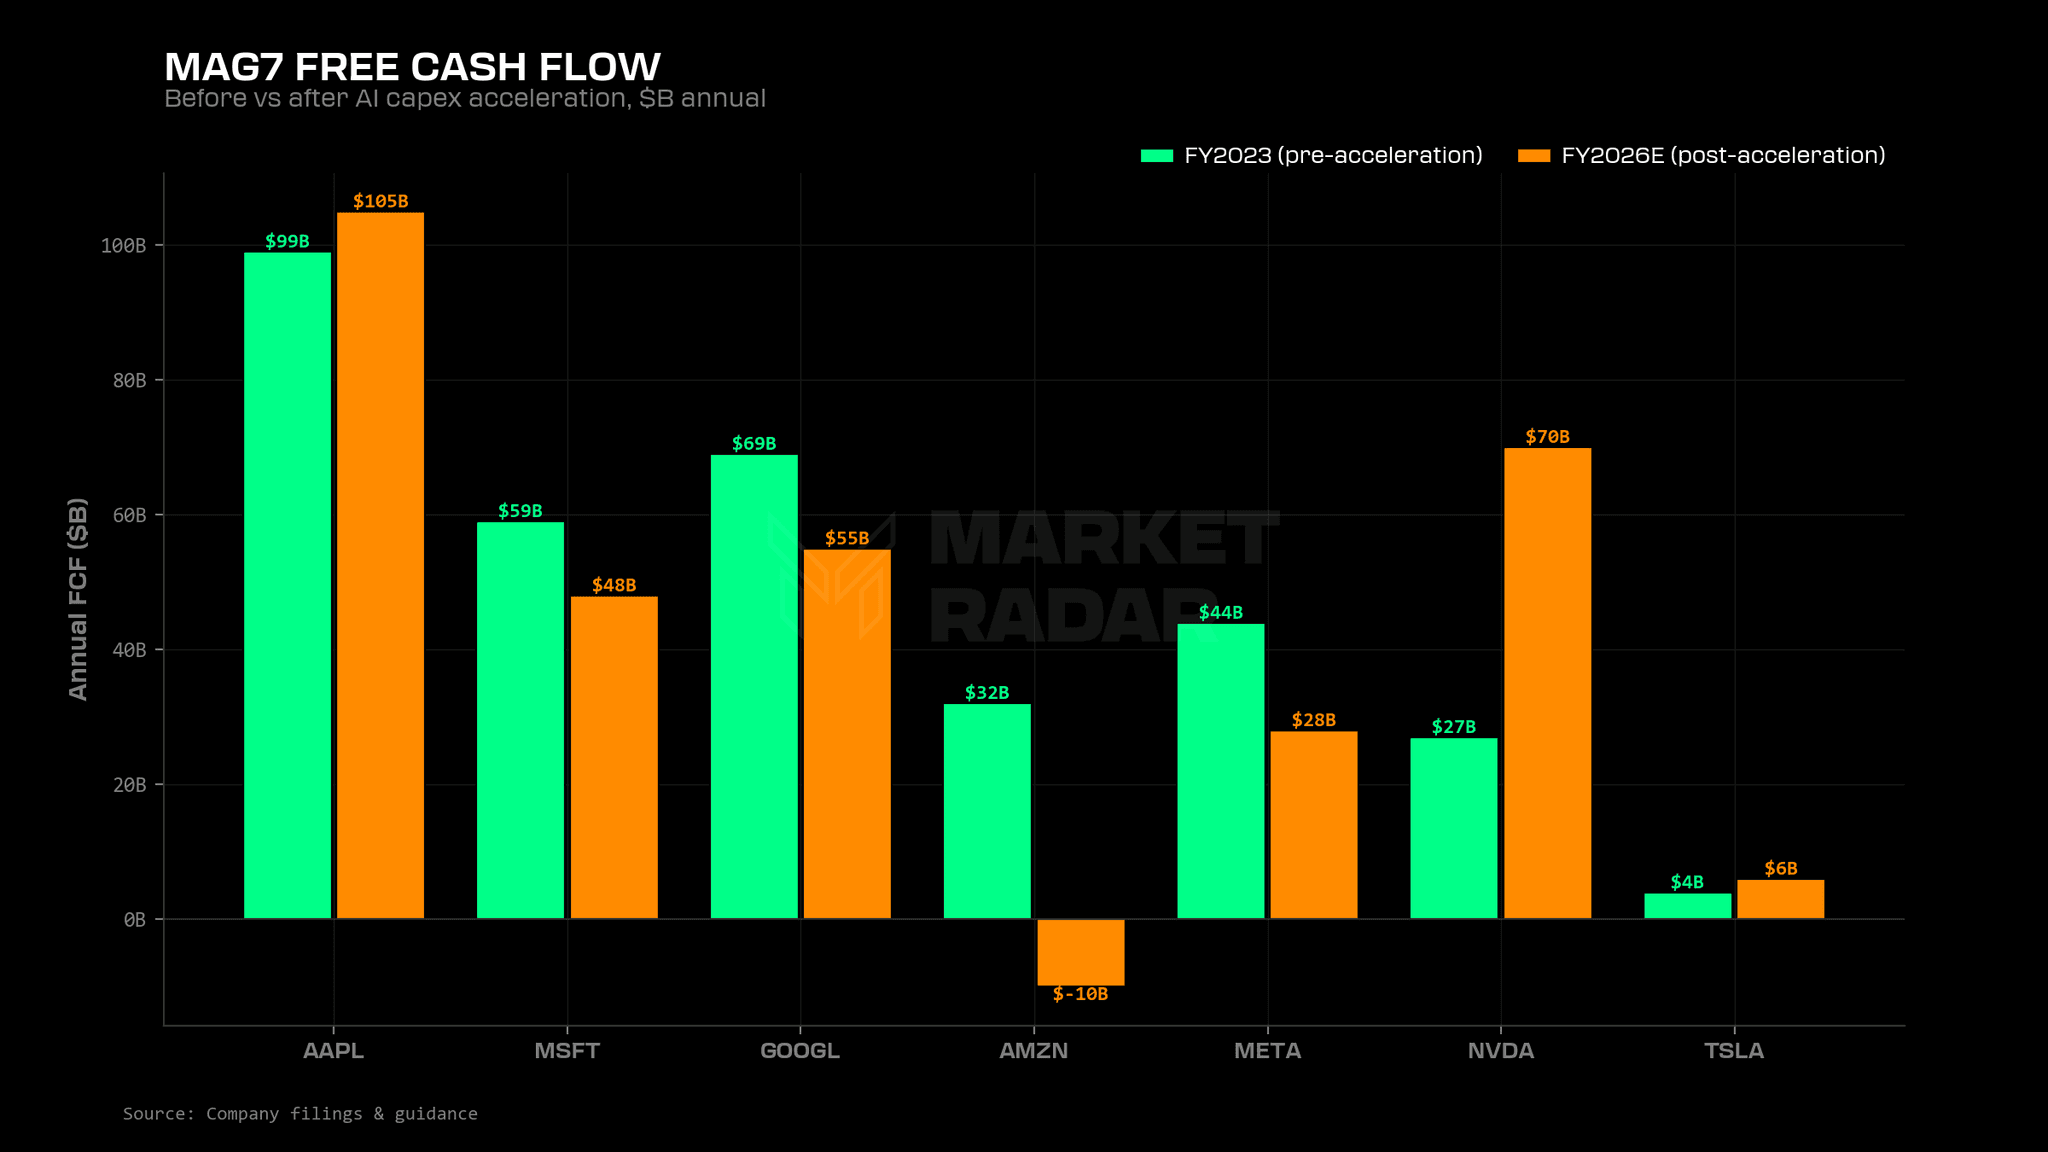Click the $4B data label
Viewport: 2048px width, 1152px height.
[x=1688, y=882]
